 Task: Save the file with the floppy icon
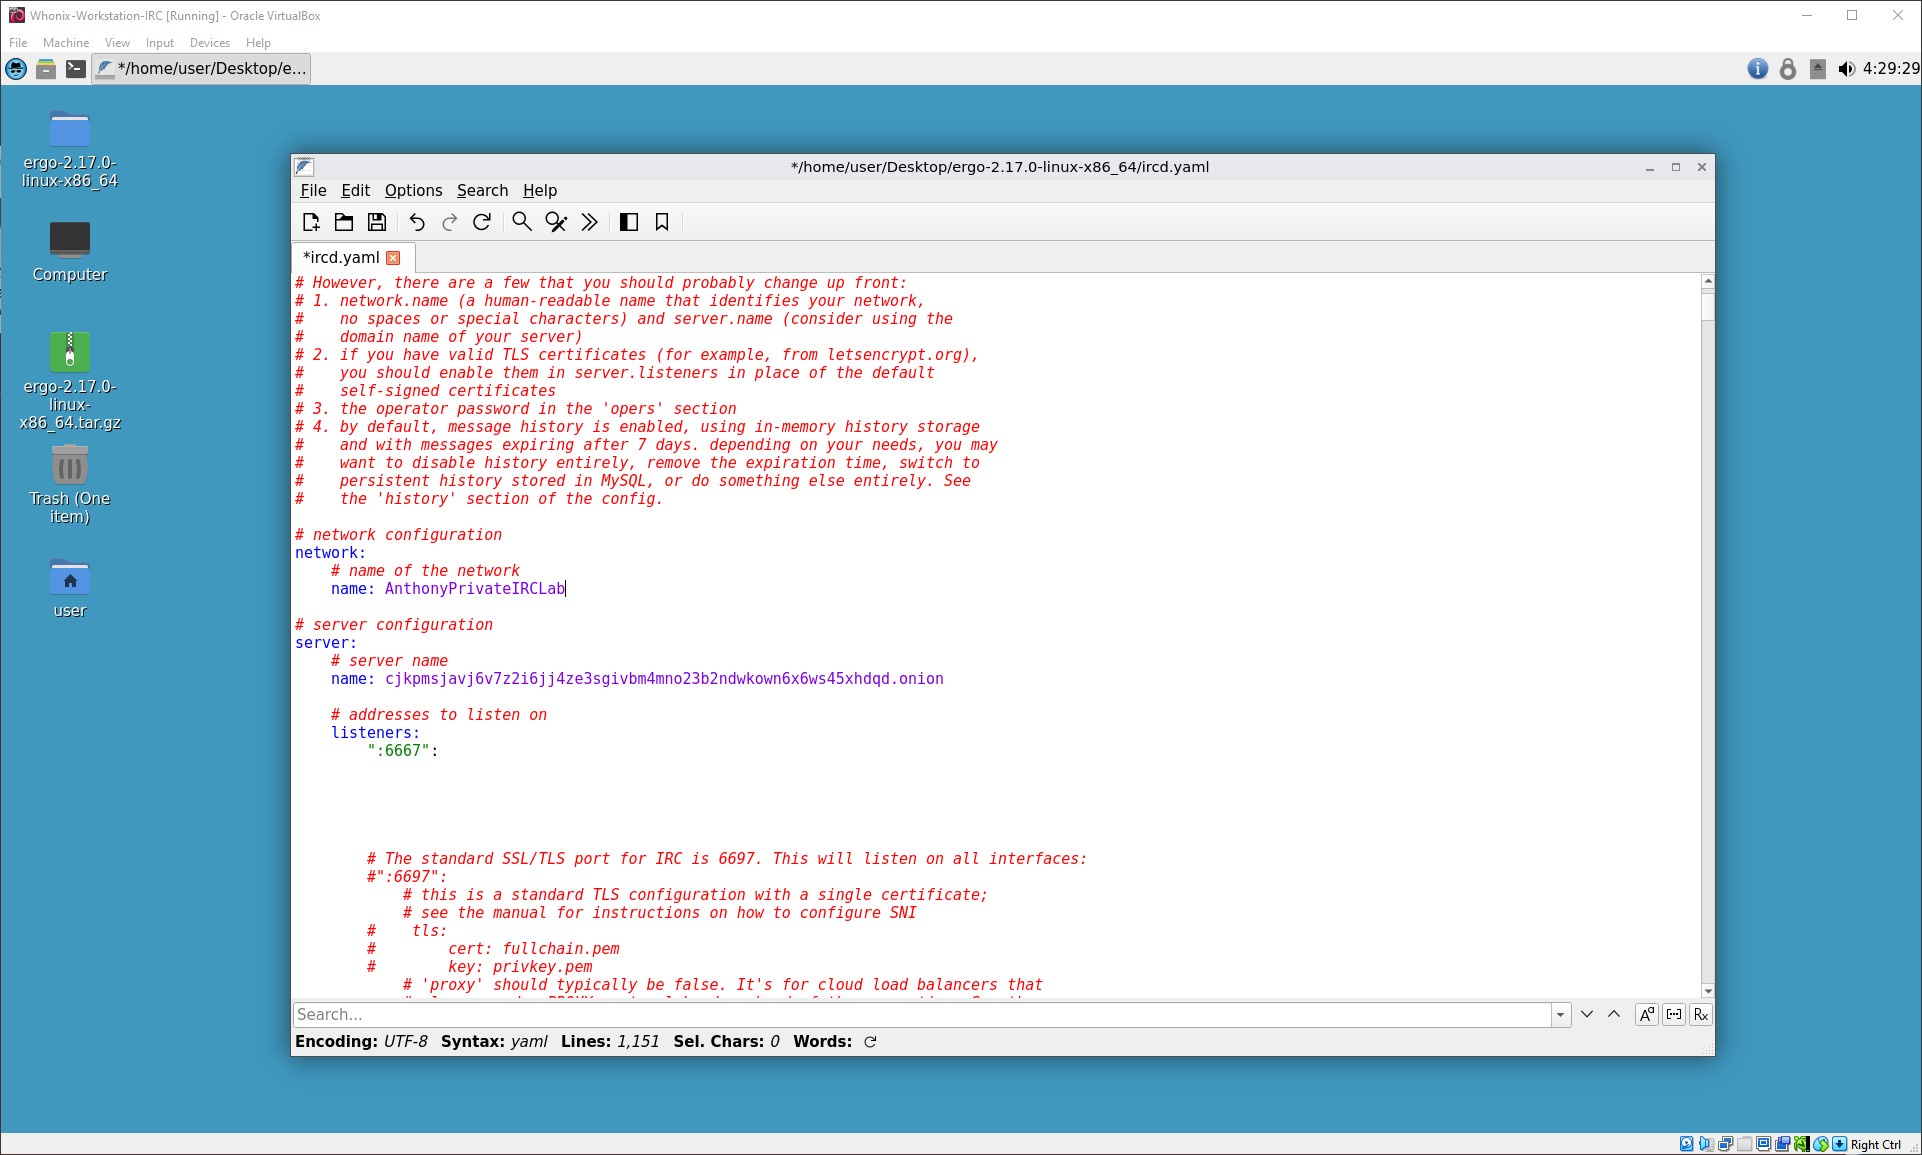(377, 222)
